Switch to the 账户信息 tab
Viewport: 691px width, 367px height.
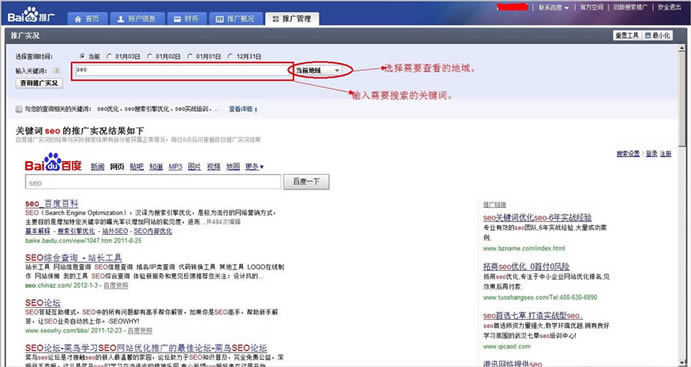(136, 19)
